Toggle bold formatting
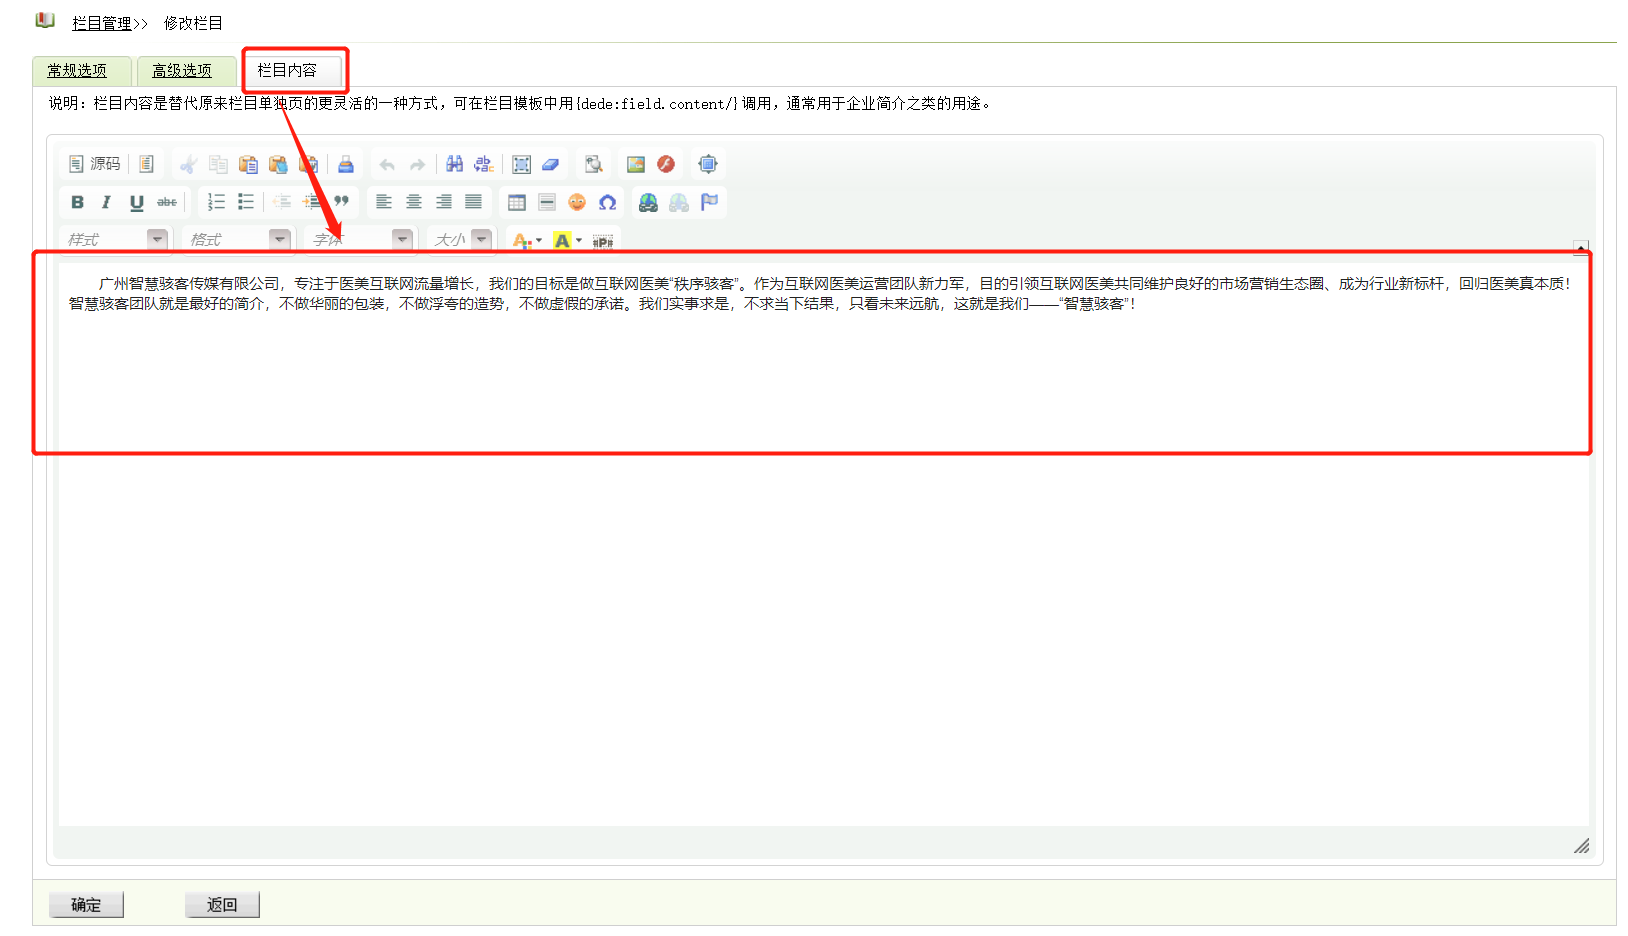The height and width of the screenshot is (936, 1628). coord(77,202)
